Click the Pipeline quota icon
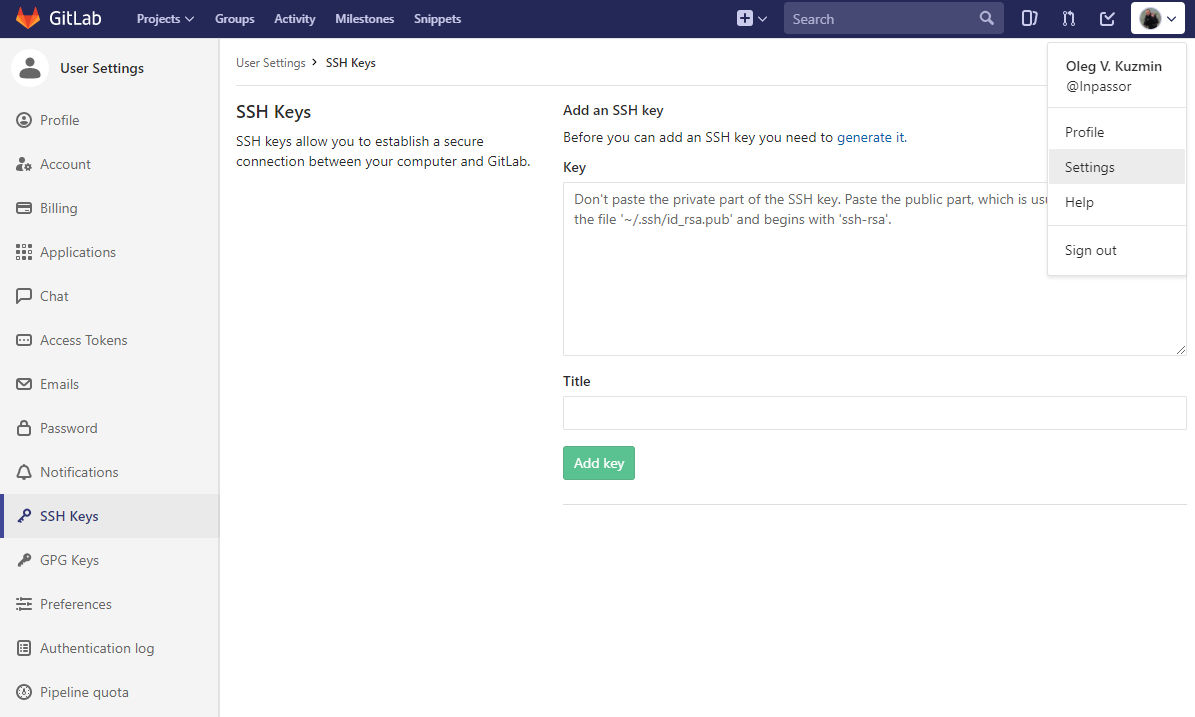 pos(24,692)
